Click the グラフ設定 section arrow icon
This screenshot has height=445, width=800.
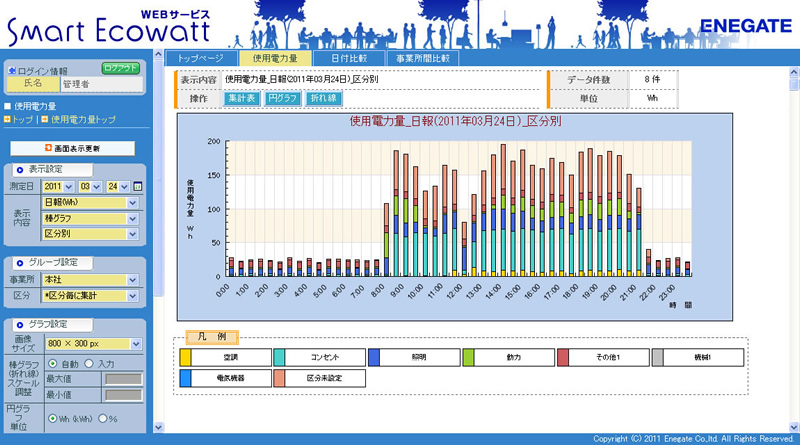(20, 325)
